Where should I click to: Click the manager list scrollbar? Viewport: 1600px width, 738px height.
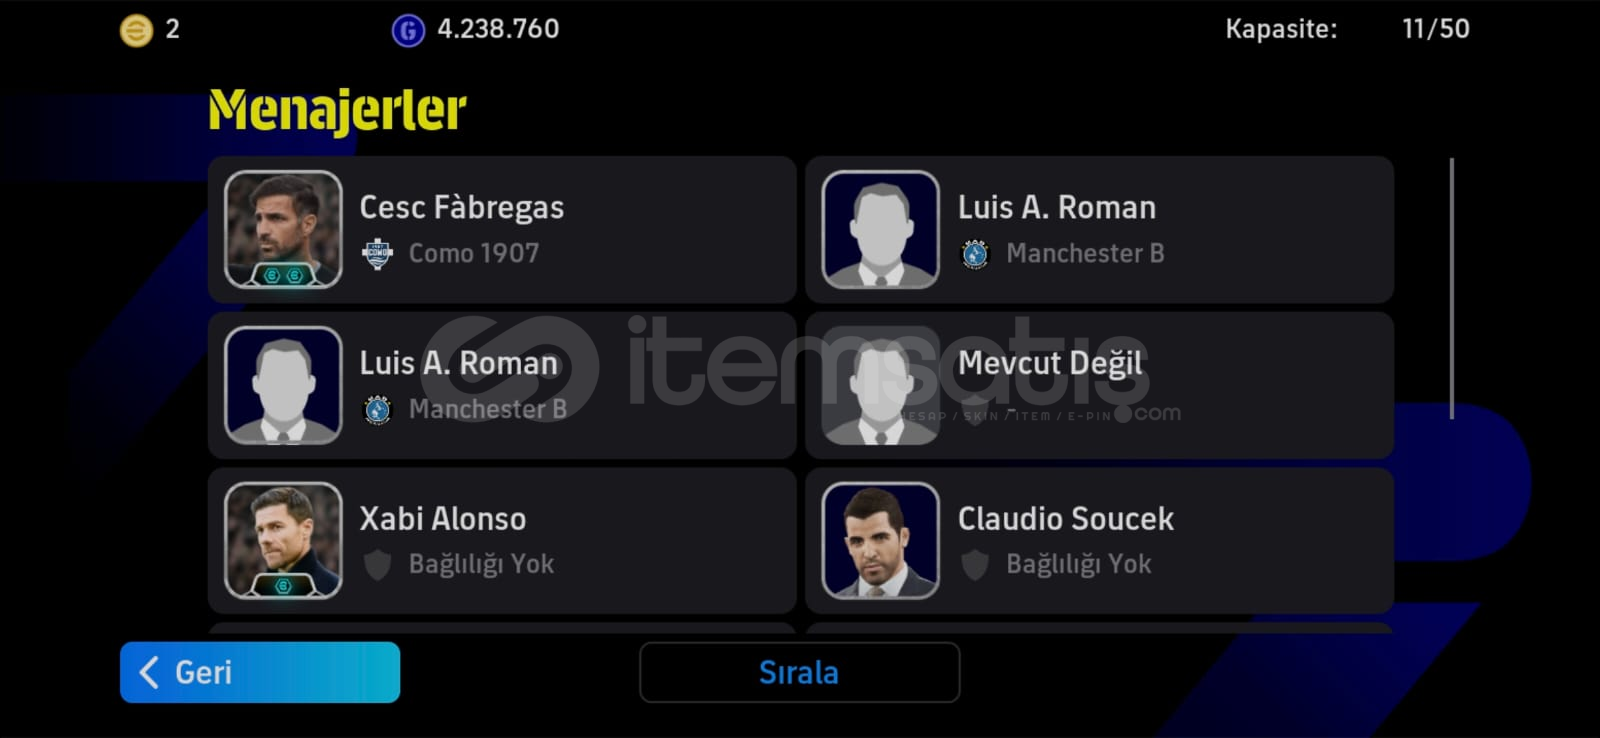click(1451, 288)
